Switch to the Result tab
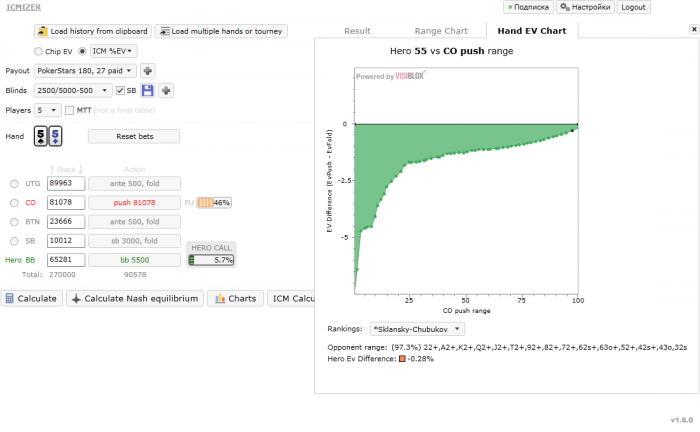The width and height of the screenshot is (700, 432). pyautogui.click(x=357, y=31)
